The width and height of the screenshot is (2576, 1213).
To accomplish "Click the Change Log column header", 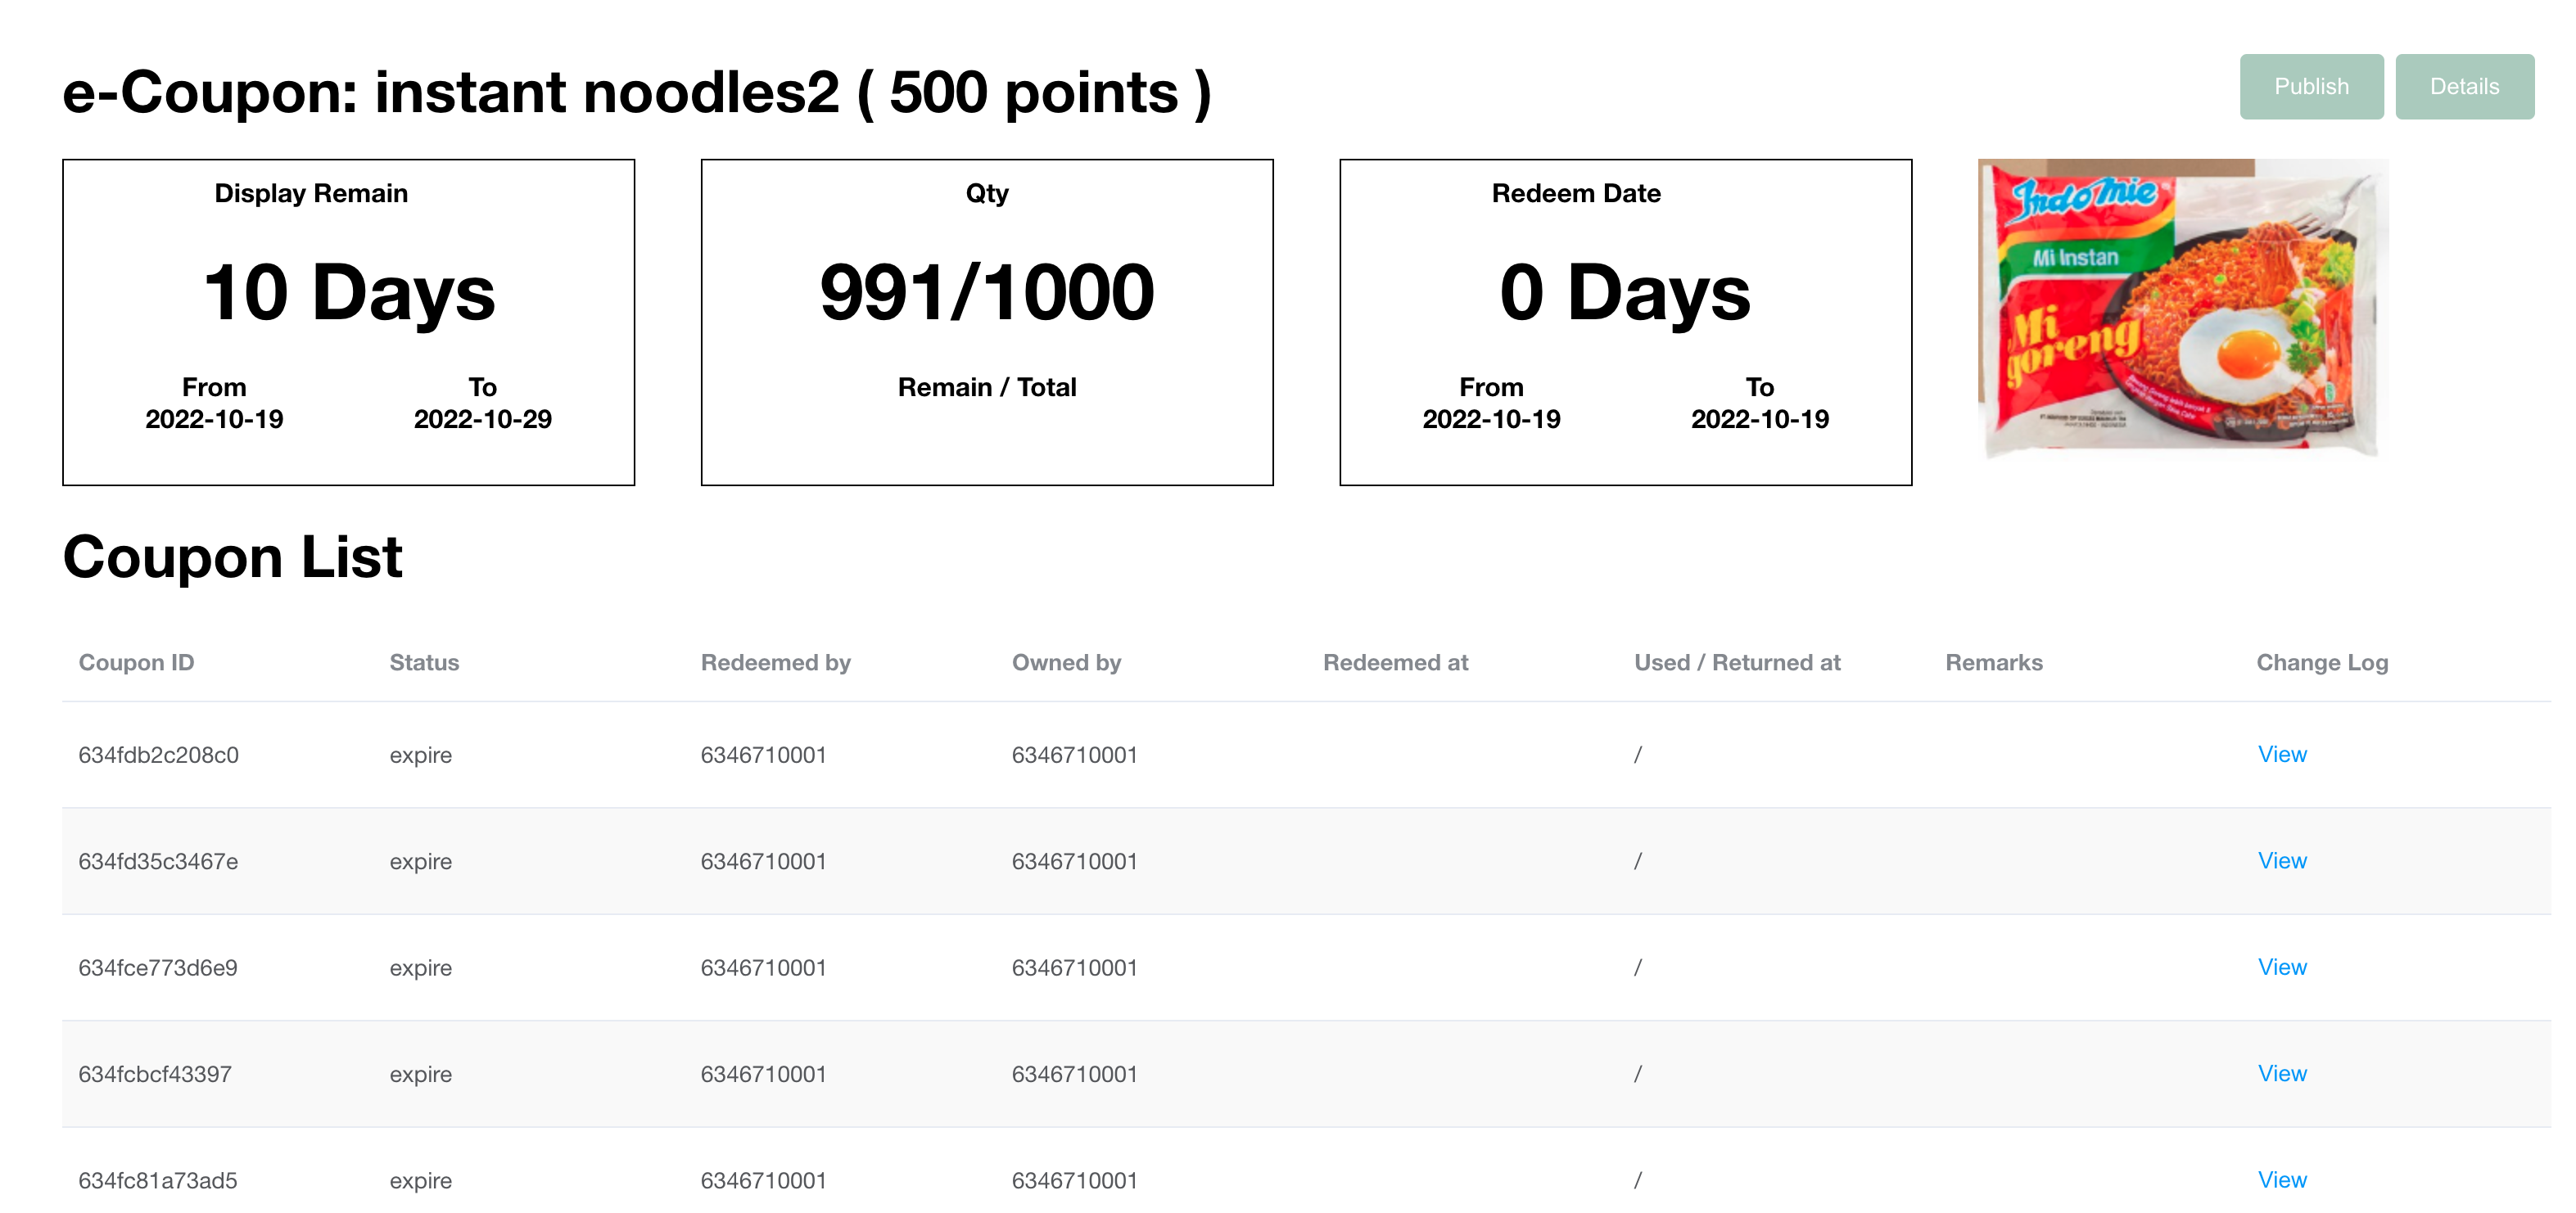I will pyautogui.click(x=2321, y=662).
